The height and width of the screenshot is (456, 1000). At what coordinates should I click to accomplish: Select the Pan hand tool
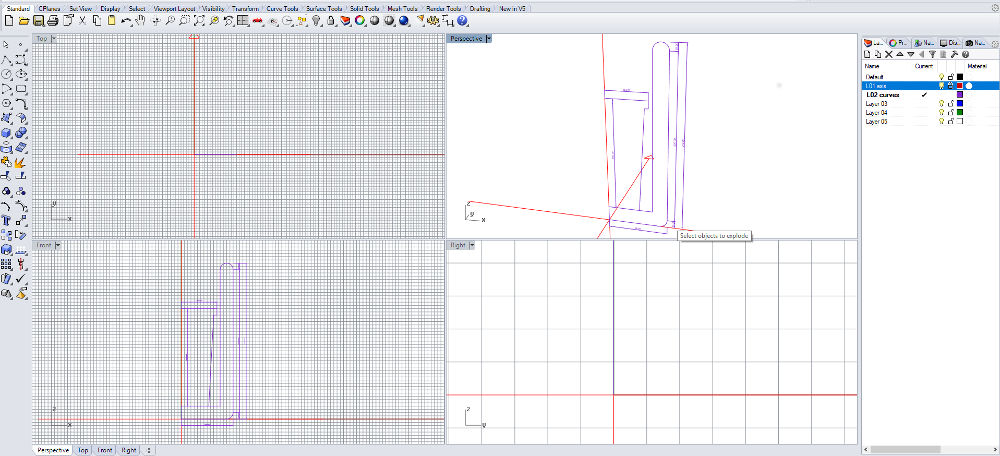tap(140, 21)
